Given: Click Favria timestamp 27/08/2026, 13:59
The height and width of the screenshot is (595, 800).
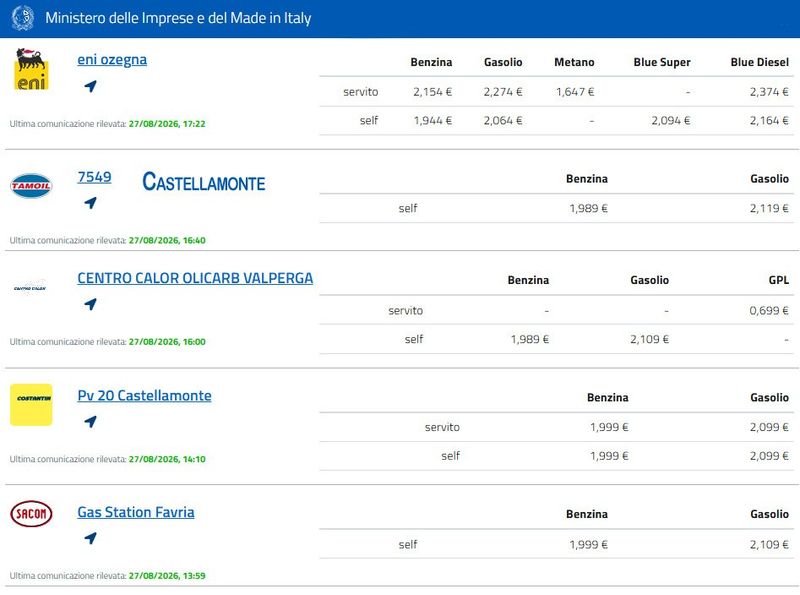Looking at the screenshot, I should click(x=167, y=576).
